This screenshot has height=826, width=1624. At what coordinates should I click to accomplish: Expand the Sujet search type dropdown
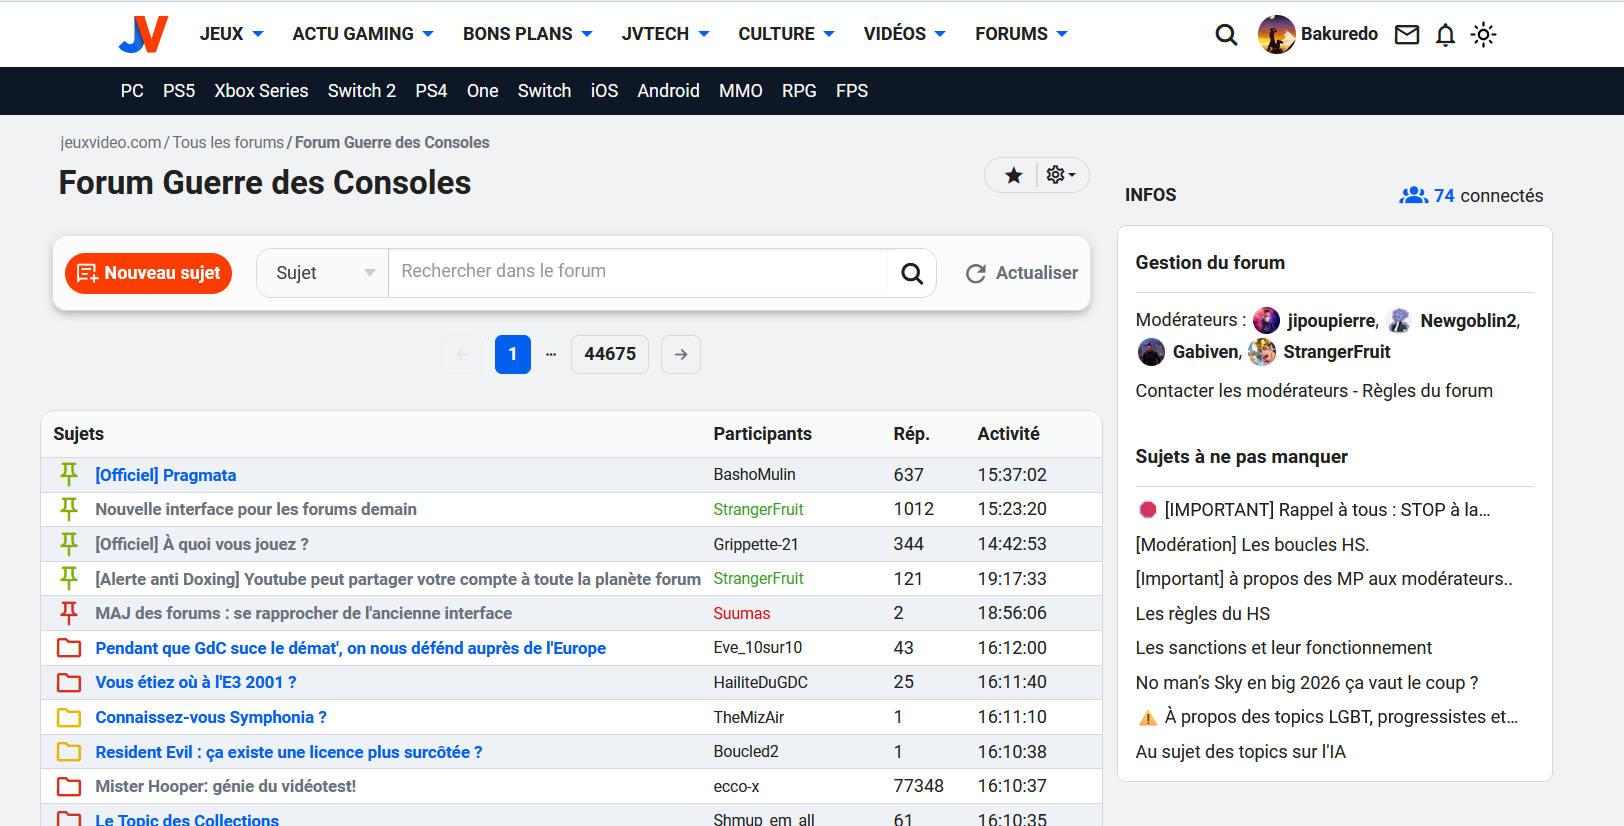(x=323, y=273)
